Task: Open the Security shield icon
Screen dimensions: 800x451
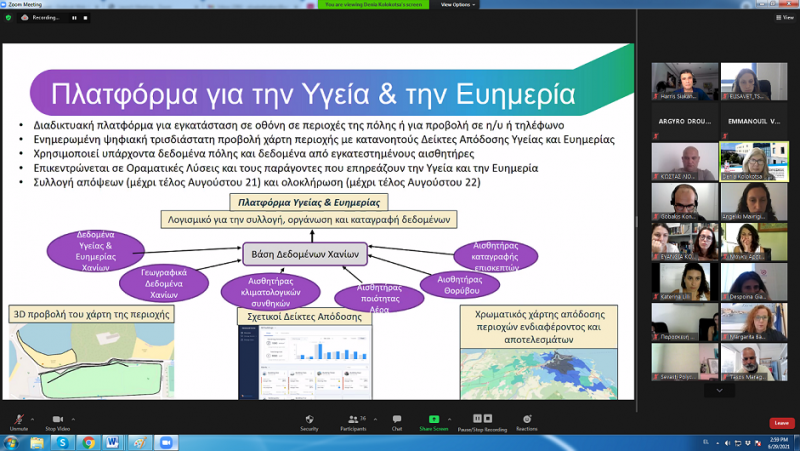Action: pyautogui.click(x=309, y=419)
